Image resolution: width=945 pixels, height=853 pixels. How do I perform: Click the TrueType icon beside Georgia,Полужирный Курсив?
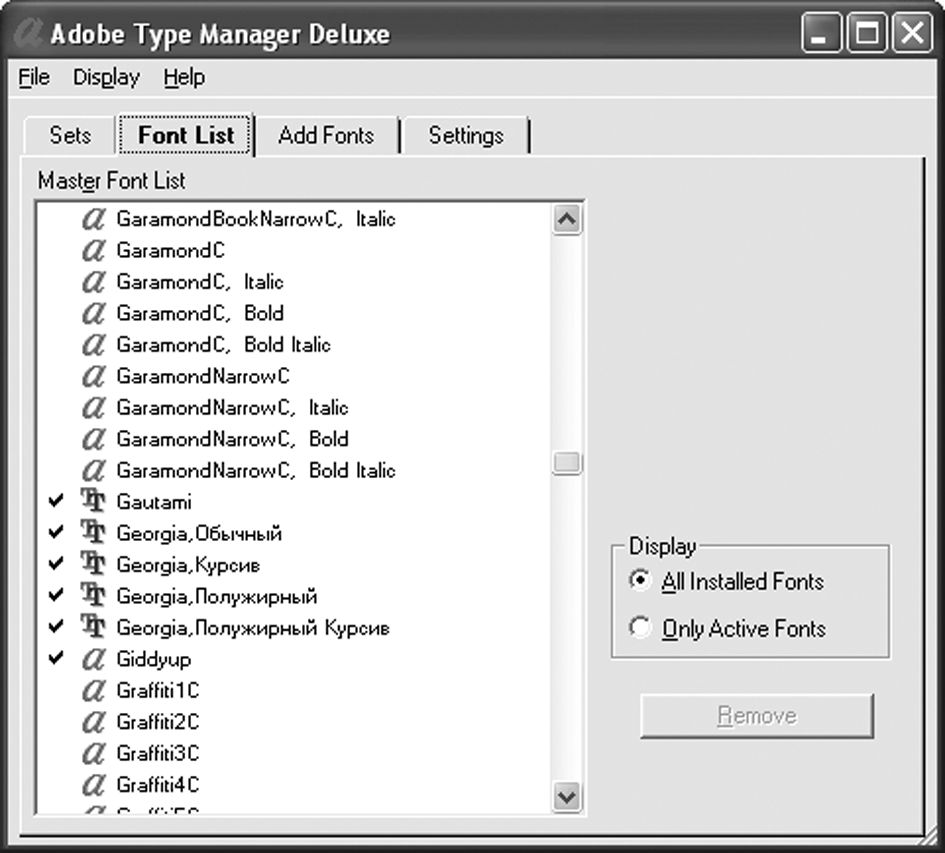click(93, 626)
